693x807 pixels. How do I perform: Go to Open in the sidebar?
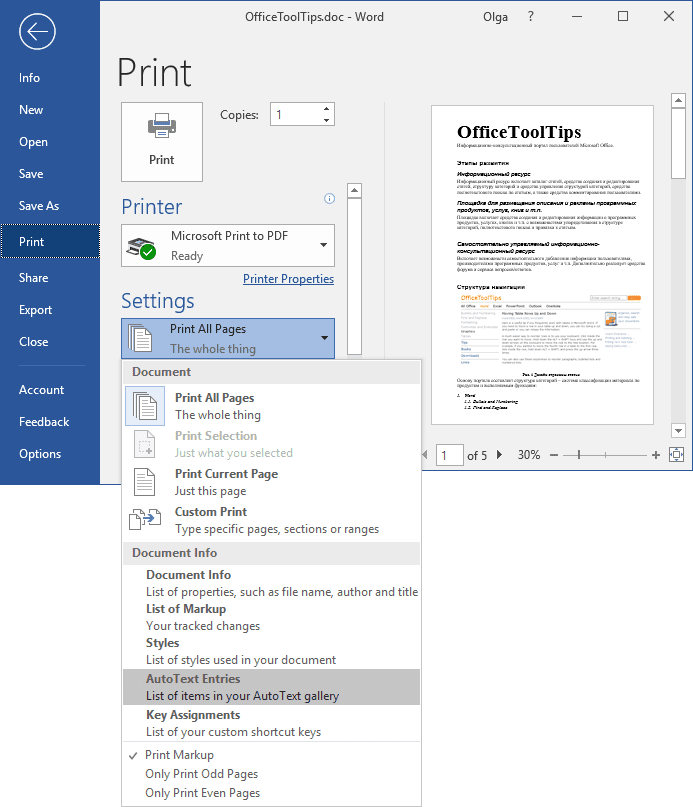(x=50, y=142)
